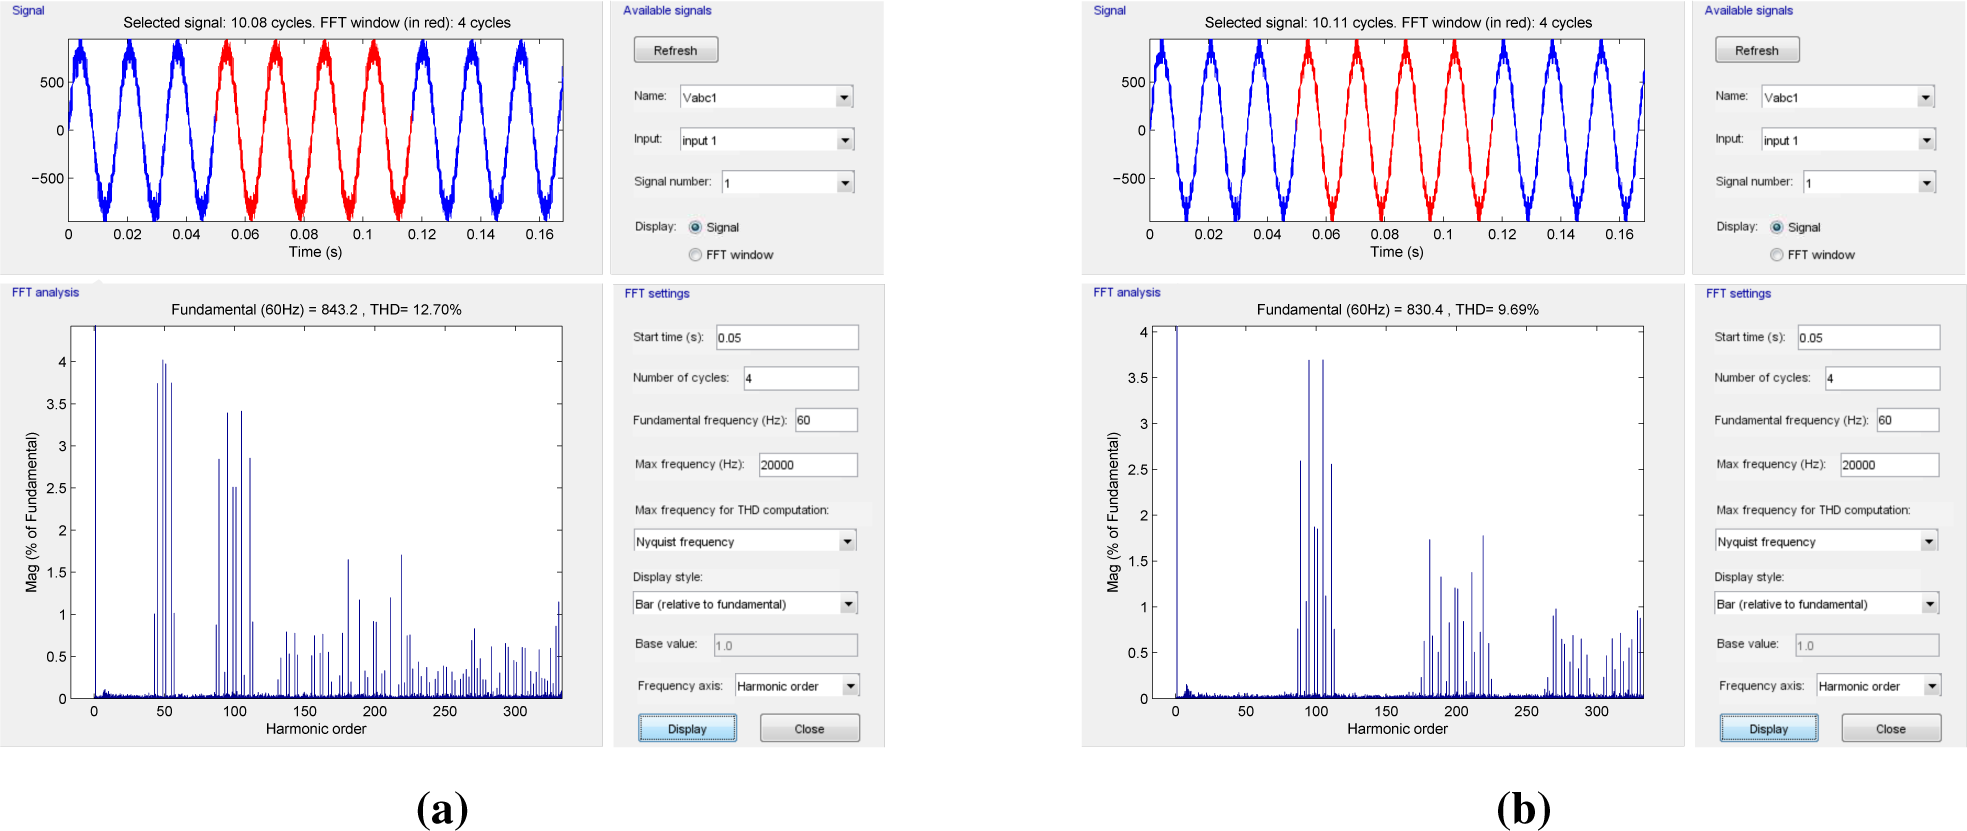Click the Start time field in panel (a)
The width and height of the screenshot is (1967, 831).
point(786,338)
